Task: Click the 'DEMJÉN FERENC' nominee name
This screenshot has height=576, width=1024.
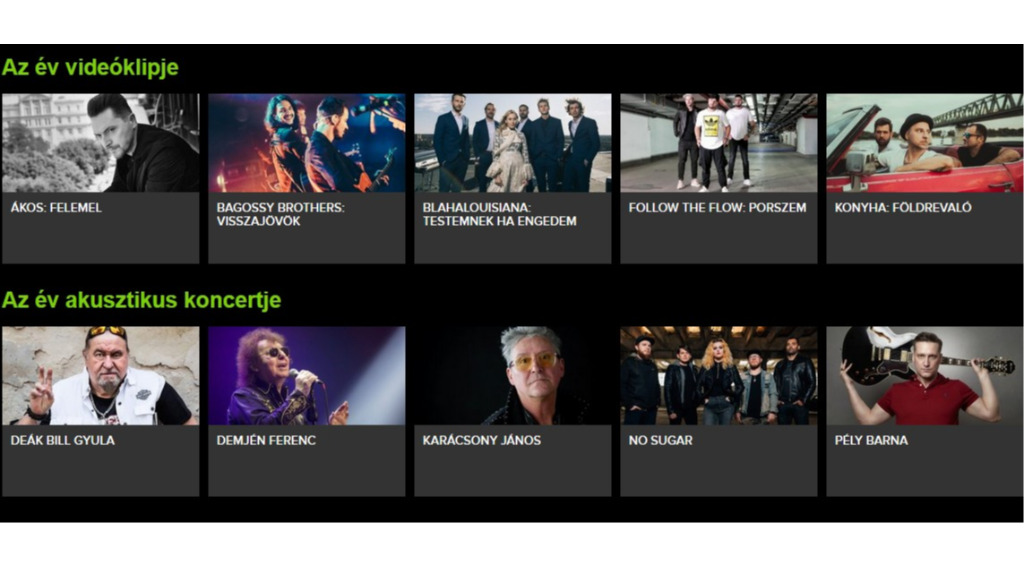Action: point(266,440)
